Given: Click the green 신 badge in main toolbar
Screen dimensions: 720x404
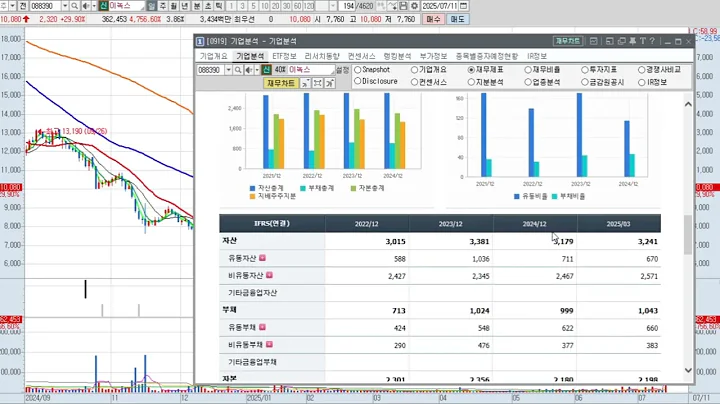Looking at the screenshot, I should tap(103, 6).
